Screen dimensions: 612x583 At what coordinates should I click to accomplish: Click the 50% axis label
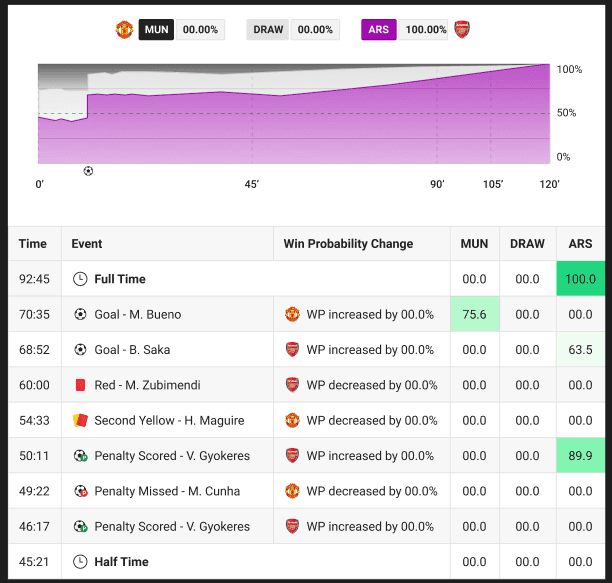[566, 113]
